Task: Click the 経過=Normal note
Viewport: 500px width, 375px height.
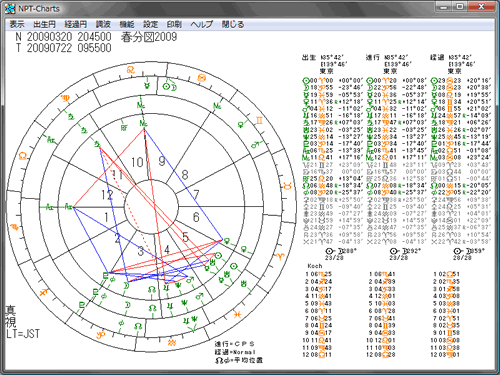Action: pos(235,352)
